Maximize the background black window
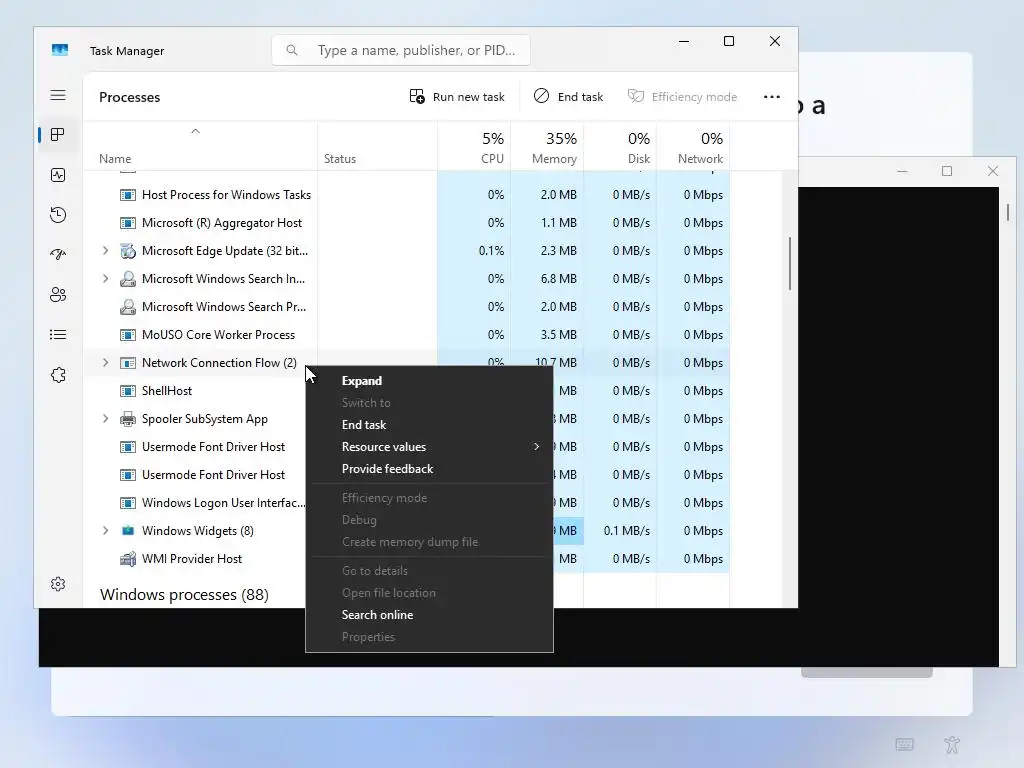Viewport: 1024px width, 768px height. [947, 171]
